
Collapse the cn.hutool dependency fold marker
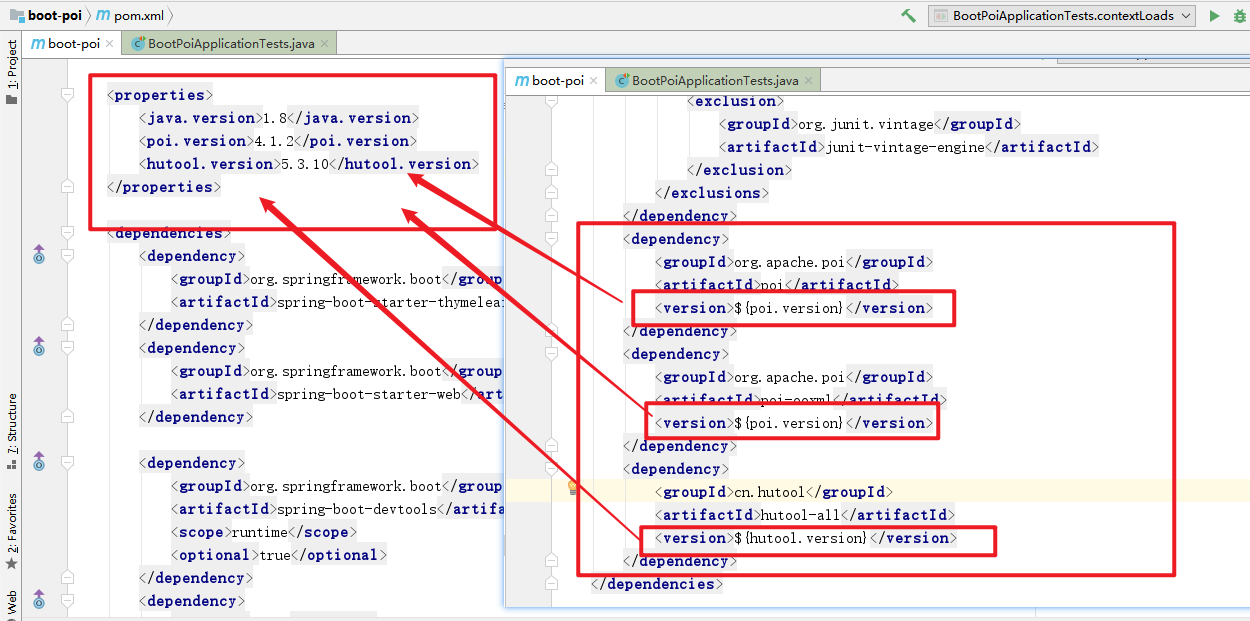(x=551, y=469)
